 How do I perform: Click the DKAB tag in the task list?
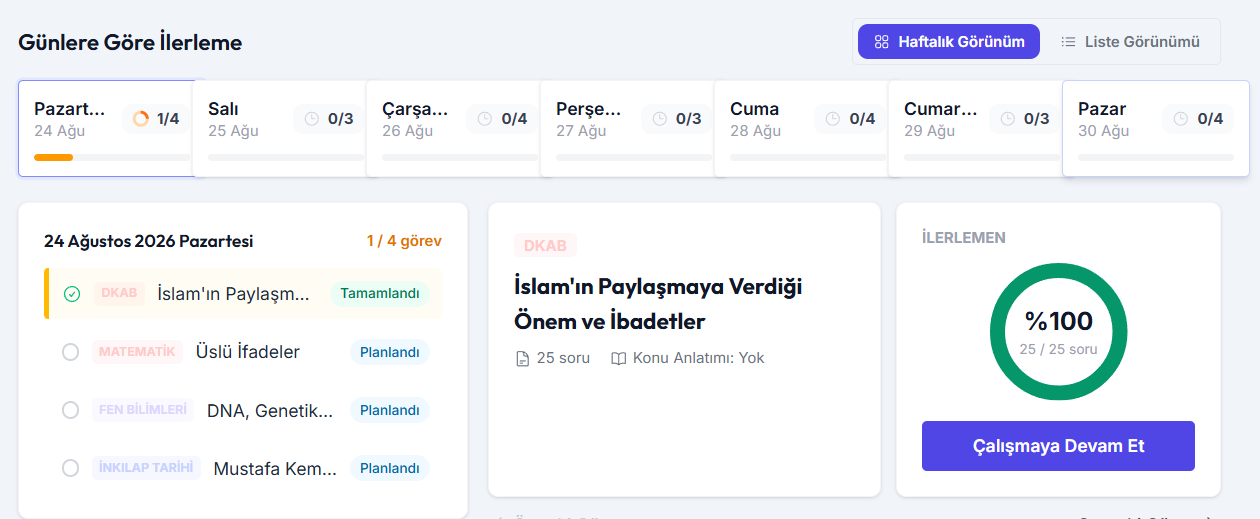119,294
